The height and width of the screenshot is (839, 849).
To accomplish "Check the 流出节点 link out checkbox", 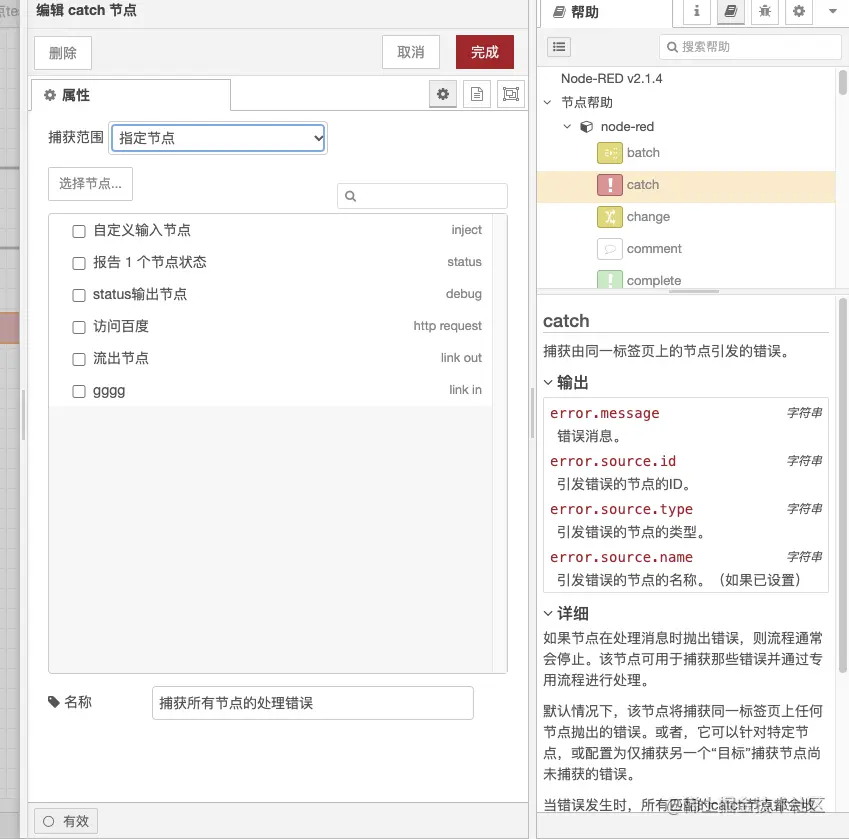I will click(x=79, y=359).
